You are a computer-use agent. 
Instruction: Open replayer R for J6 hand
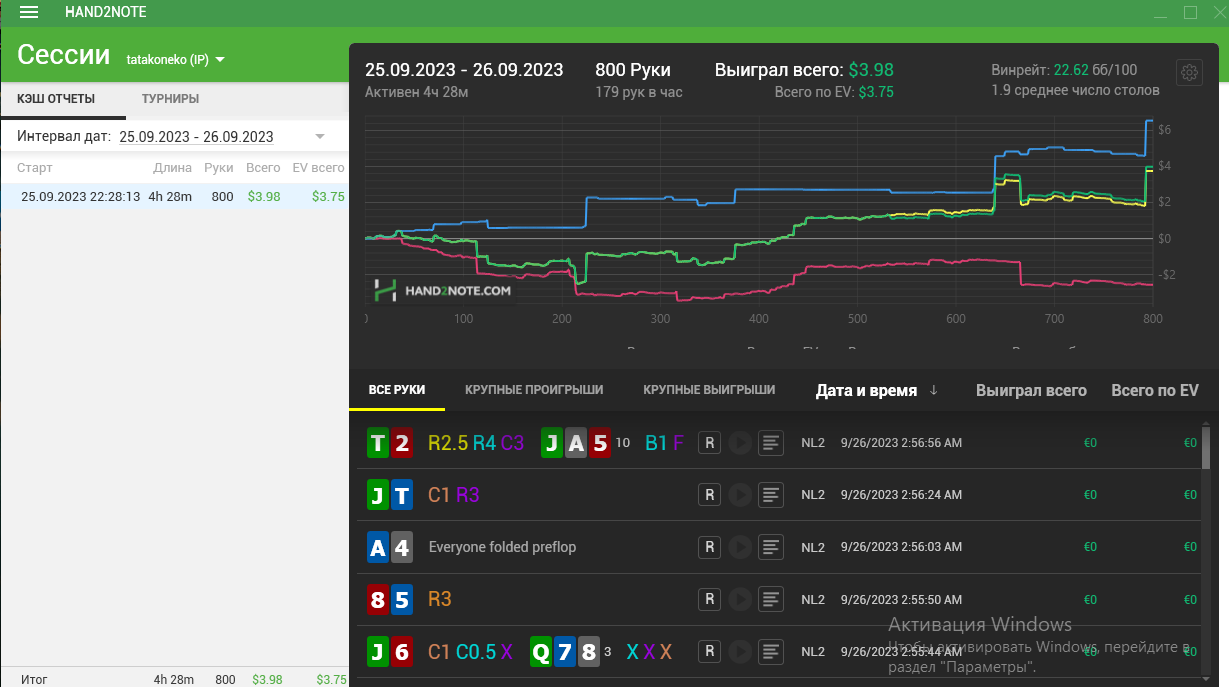[709, 652]
